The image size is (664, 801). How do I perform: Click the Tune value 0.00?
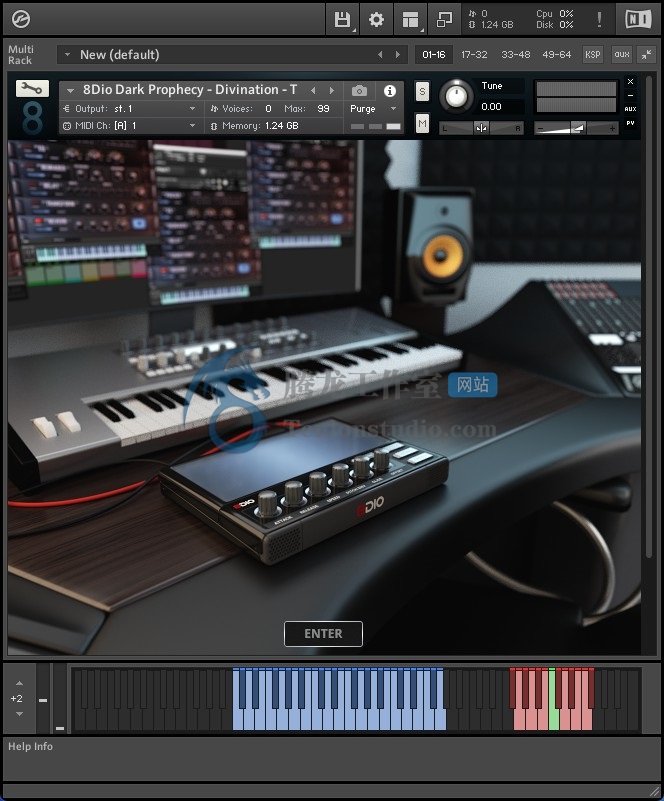click(x=491, y=107)
